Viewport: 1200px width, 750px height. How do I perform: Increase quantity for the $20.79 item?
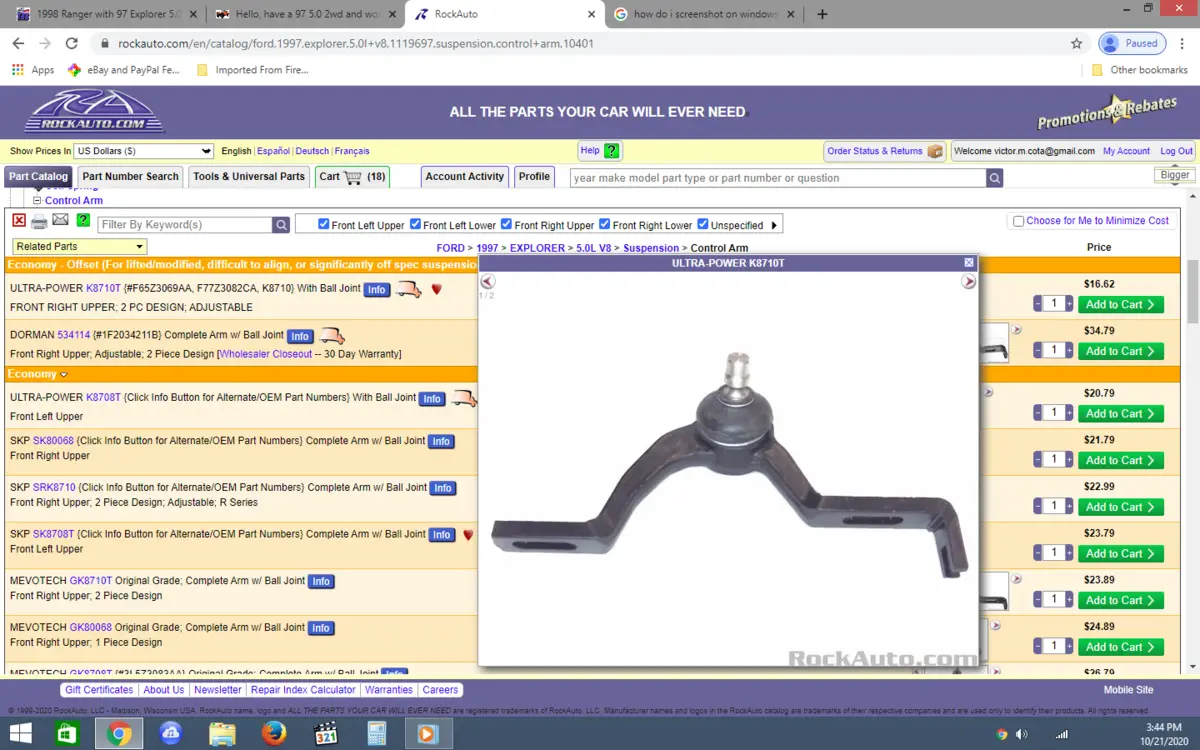pyautogui.click(x=1069, y=413)
